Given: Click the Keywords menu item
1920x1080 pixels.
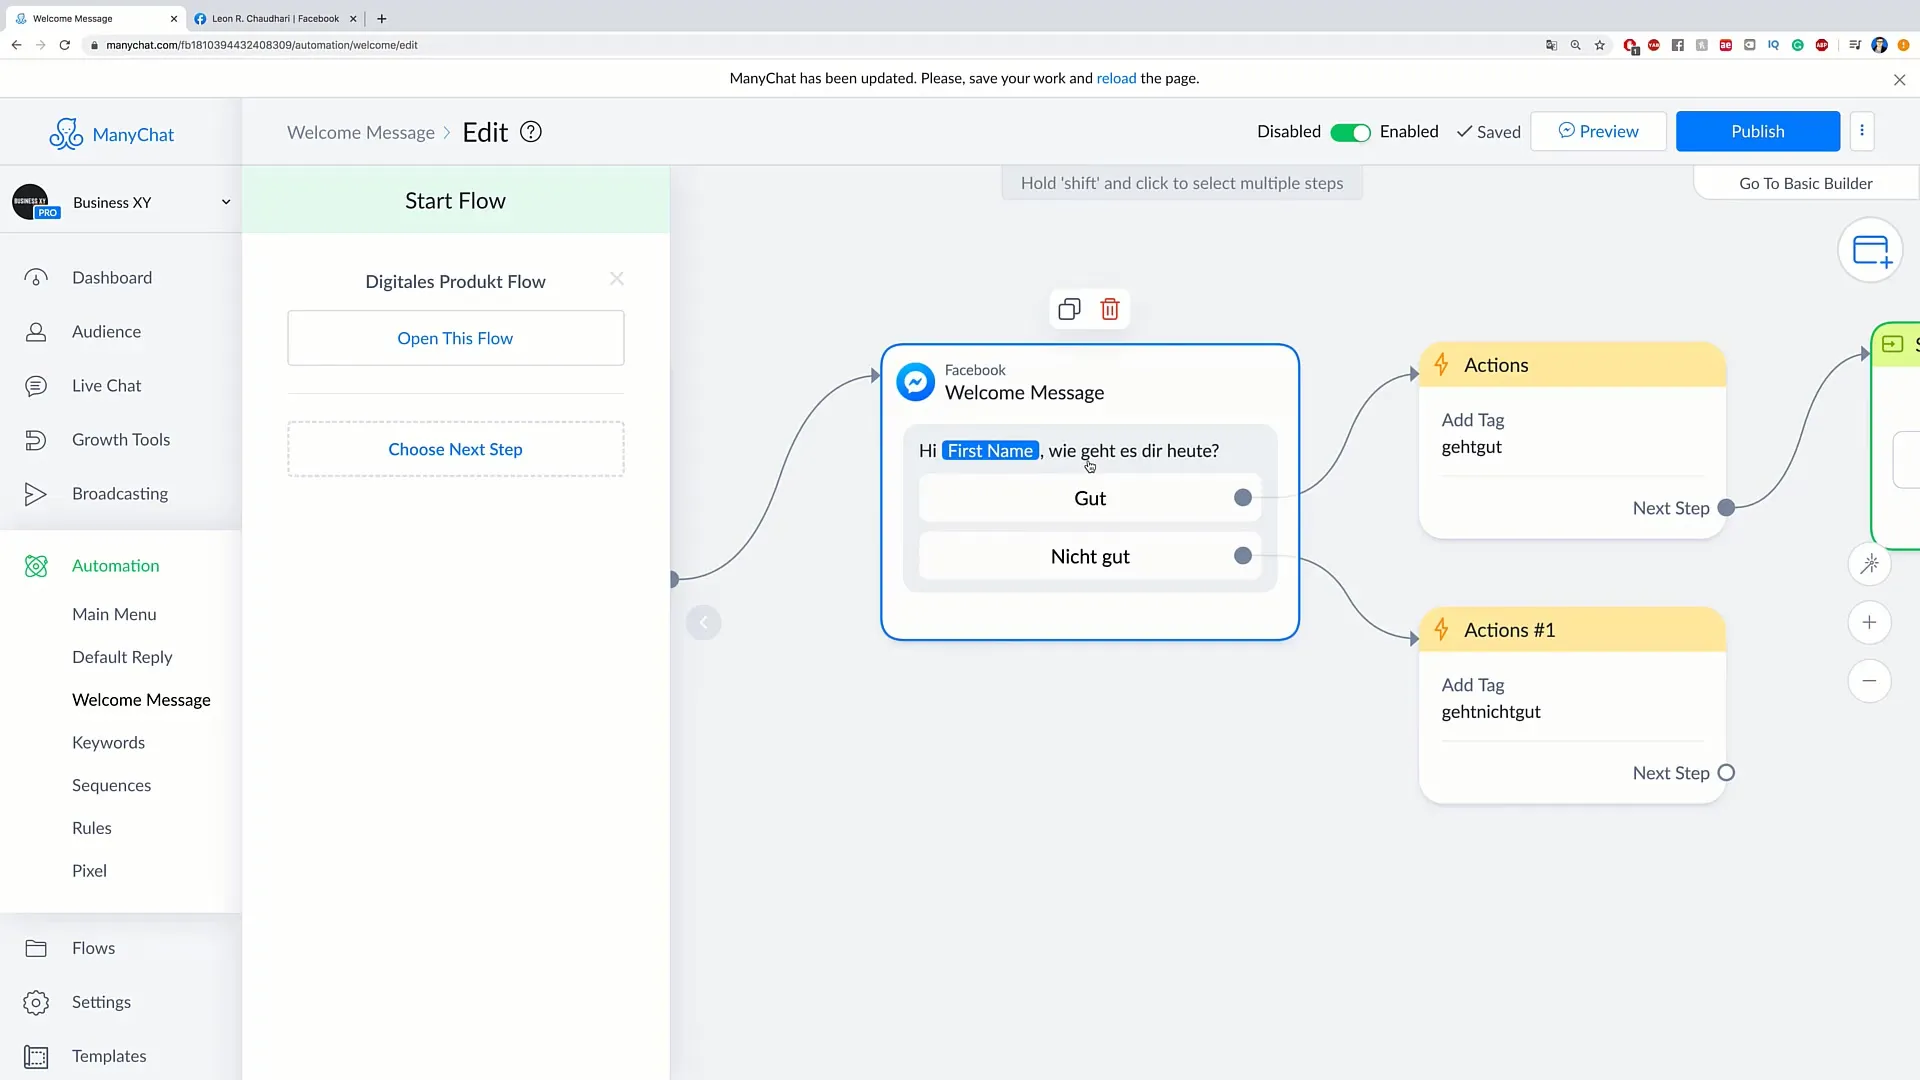Looking at the screenshot, I should [x=108, y=742].
